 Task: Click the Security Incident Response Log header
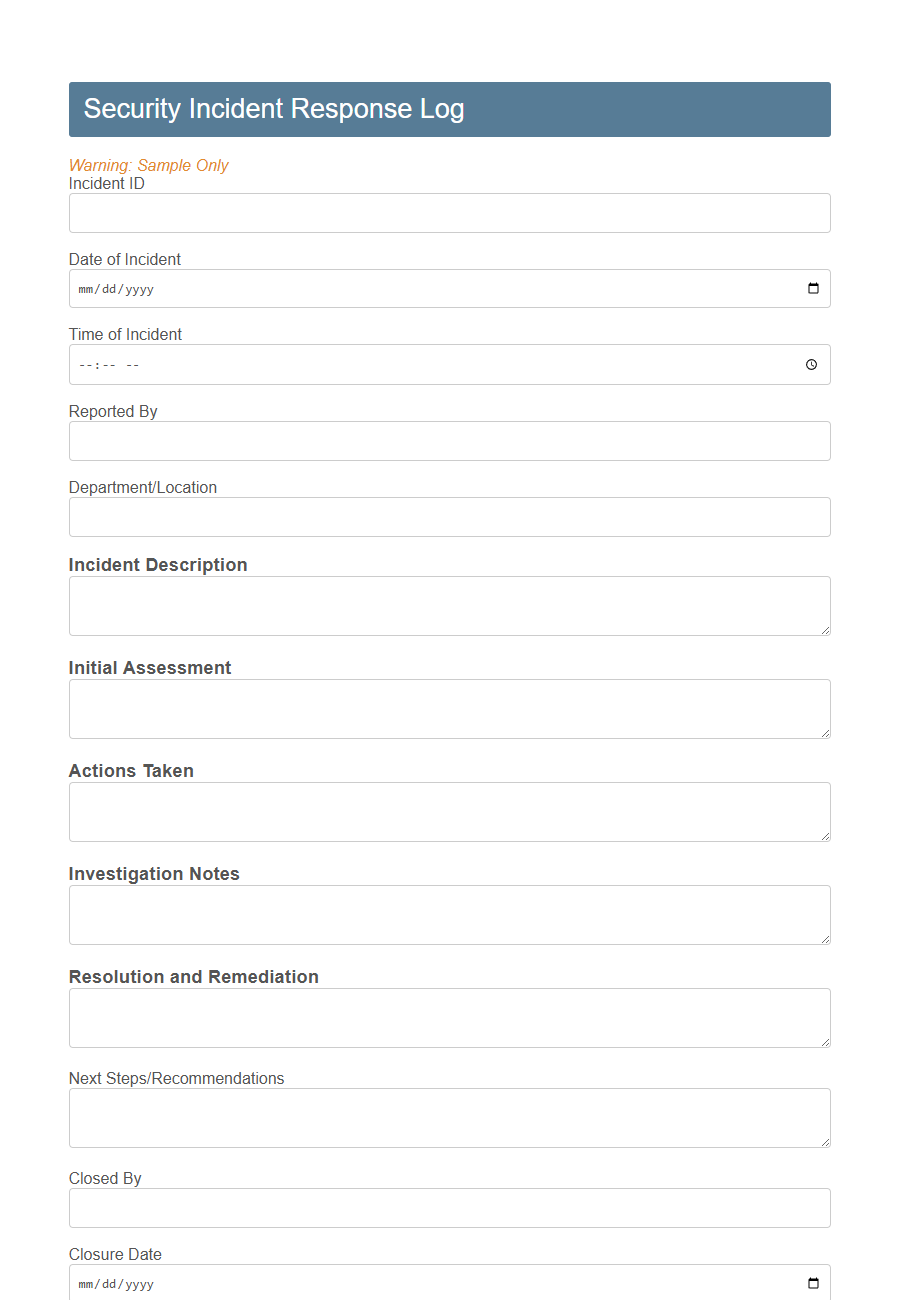pyautogui.click(x=272, y=109)
